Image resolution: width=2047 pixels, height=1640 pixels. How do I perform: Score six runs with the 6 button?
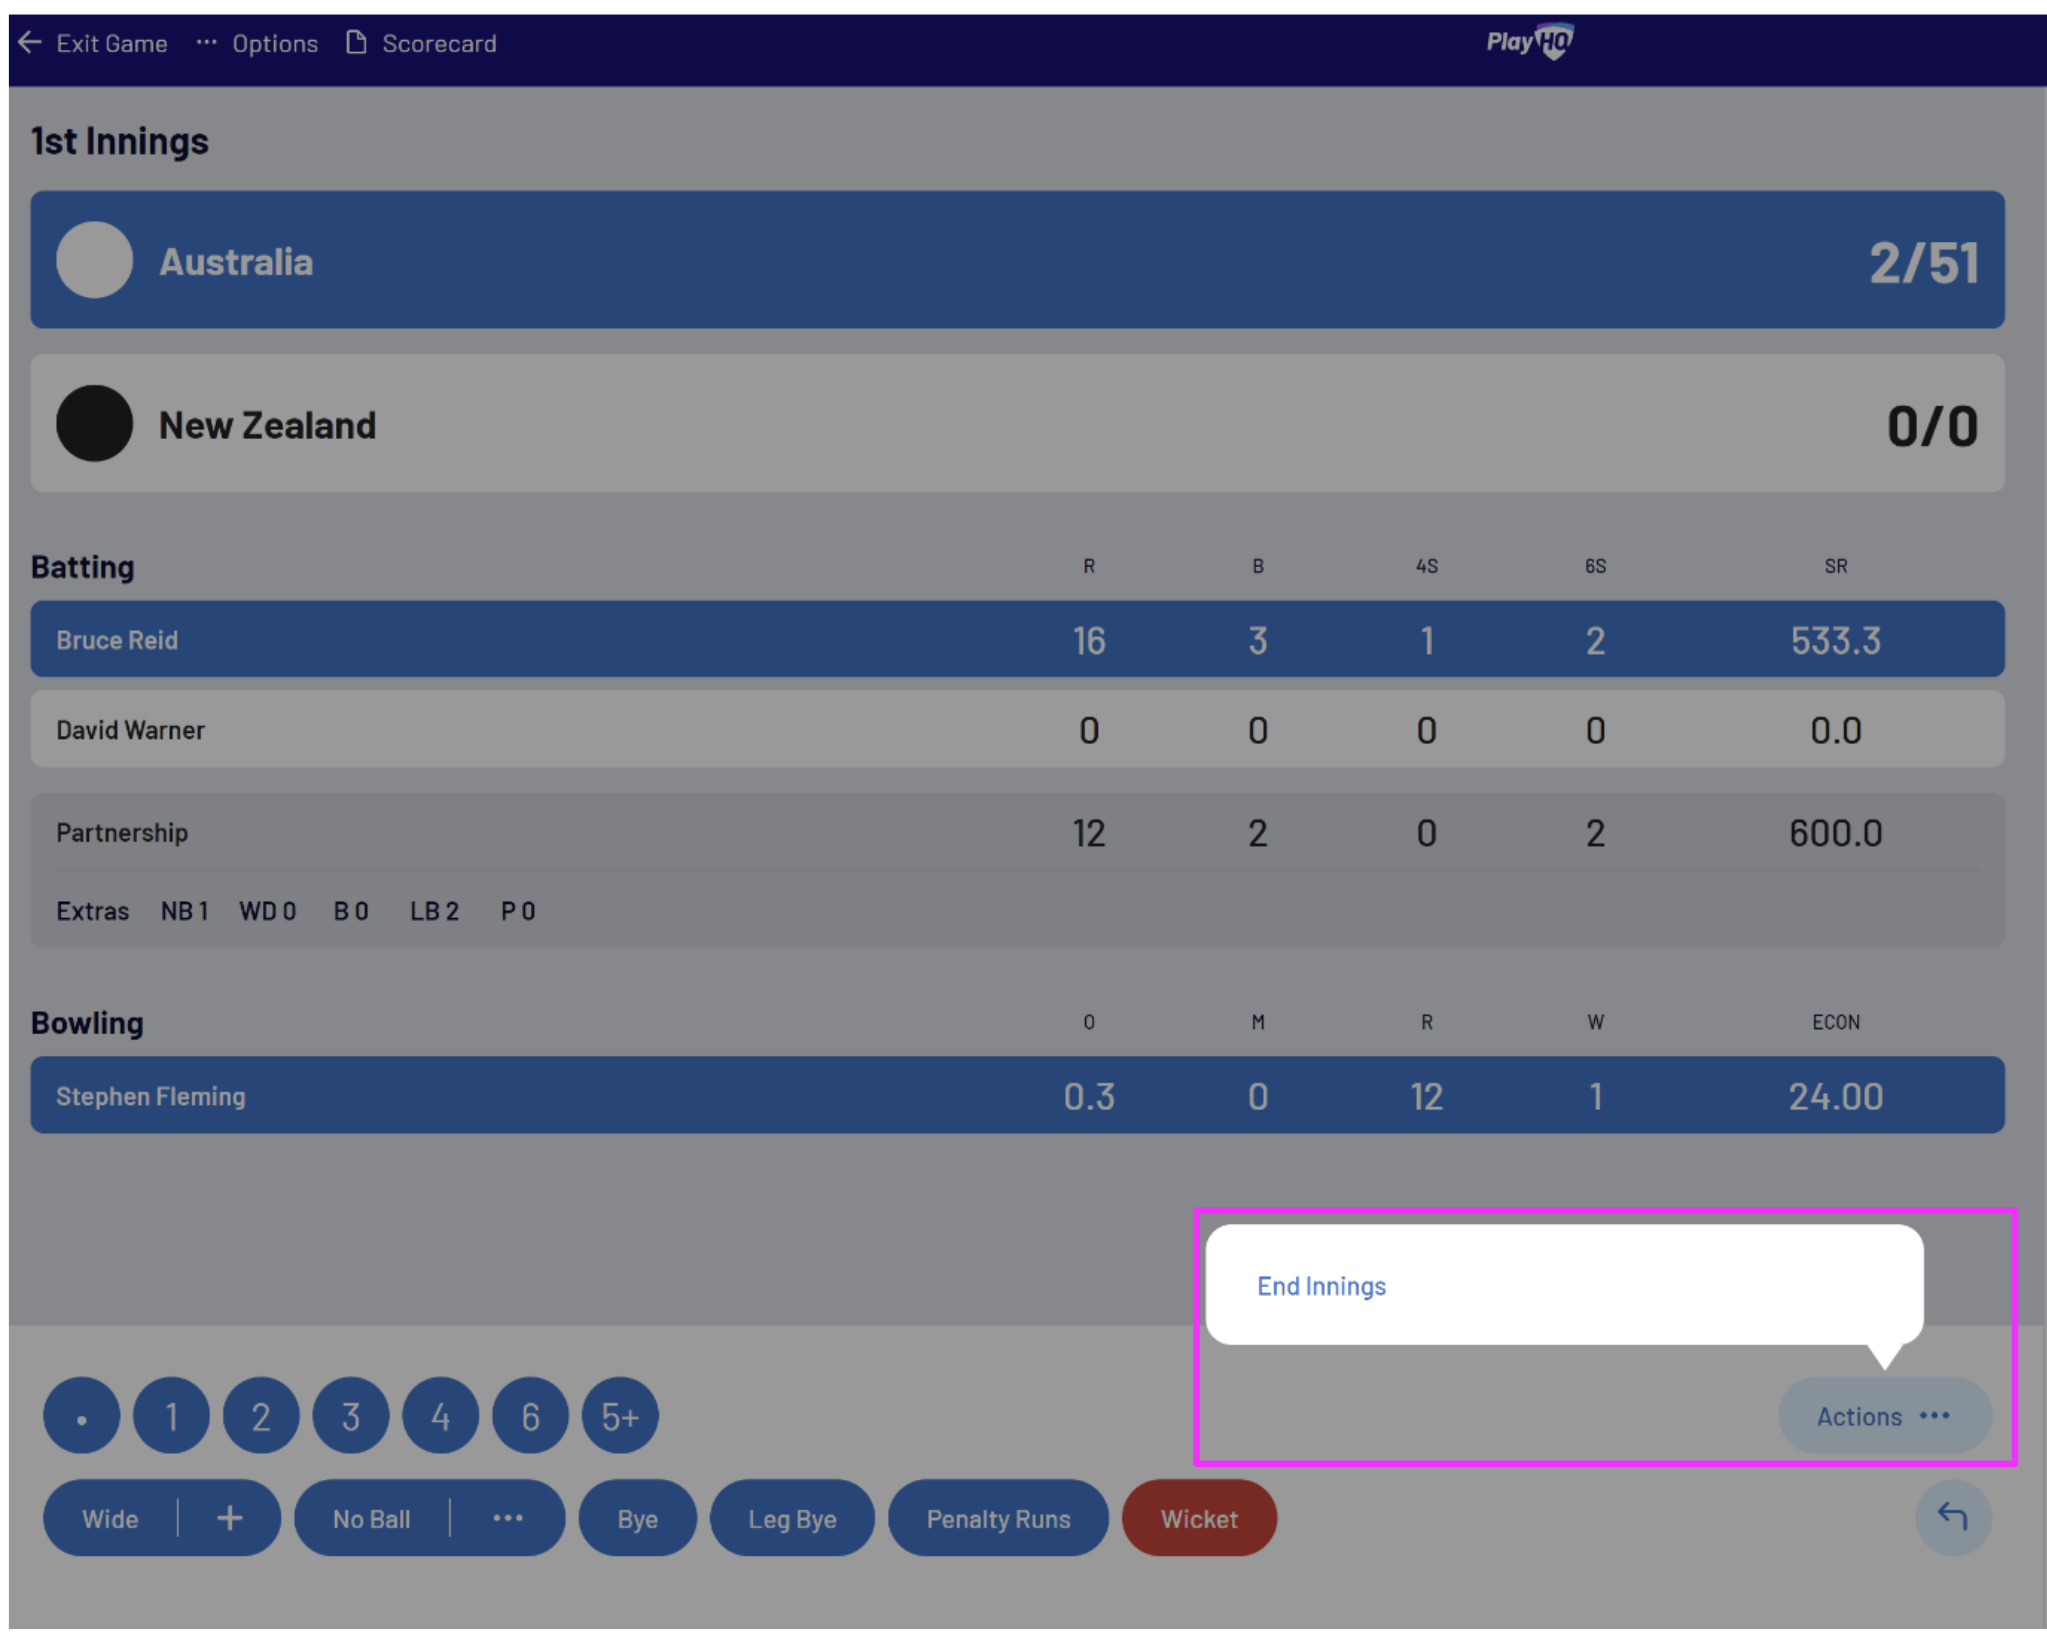point(530,1416)
